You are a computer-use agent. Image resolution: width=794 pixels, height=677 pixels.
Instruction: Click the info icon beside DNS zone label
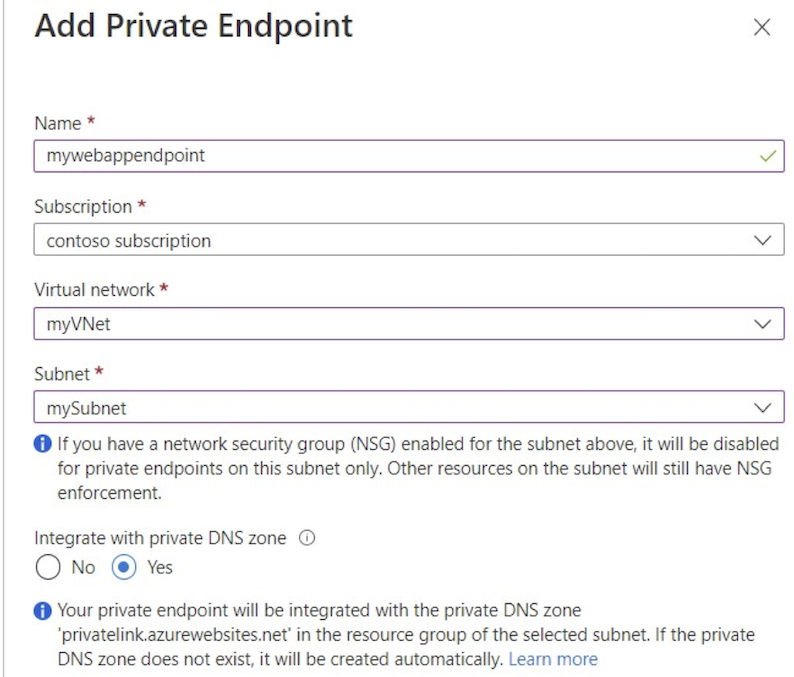(307, 537)
